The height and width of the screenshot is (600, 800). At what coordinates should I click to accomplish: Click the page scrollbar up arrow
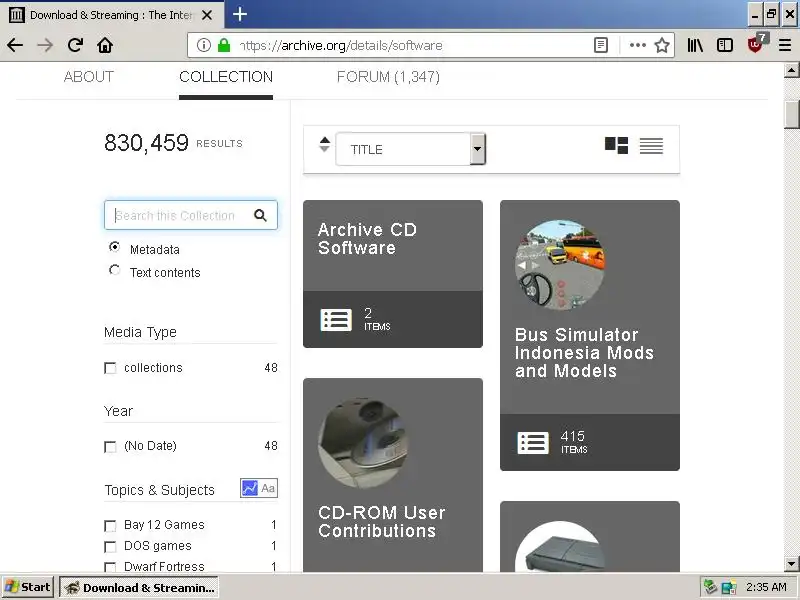click(x=791, y=70)
